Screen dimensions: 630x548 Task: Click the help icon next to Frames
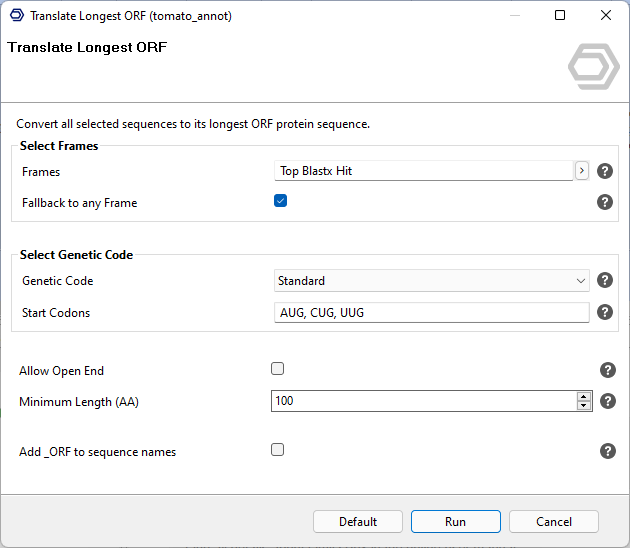(604, 171)
